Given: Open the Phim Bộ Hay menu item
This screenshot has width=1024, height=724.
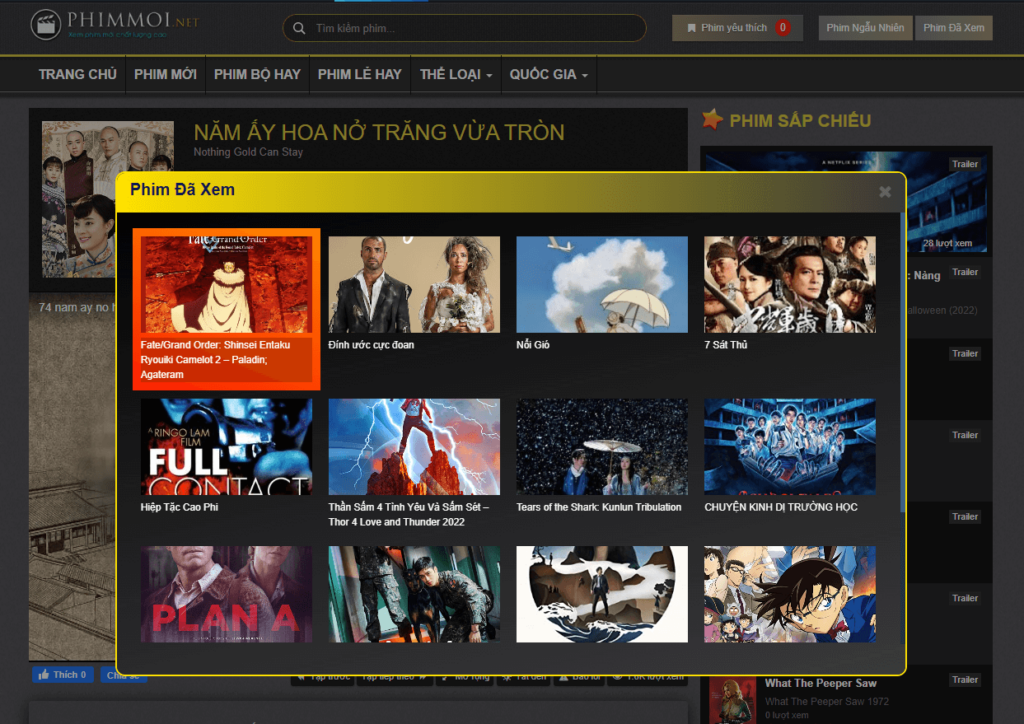Looking at the screenshot, I should [257, 74].
